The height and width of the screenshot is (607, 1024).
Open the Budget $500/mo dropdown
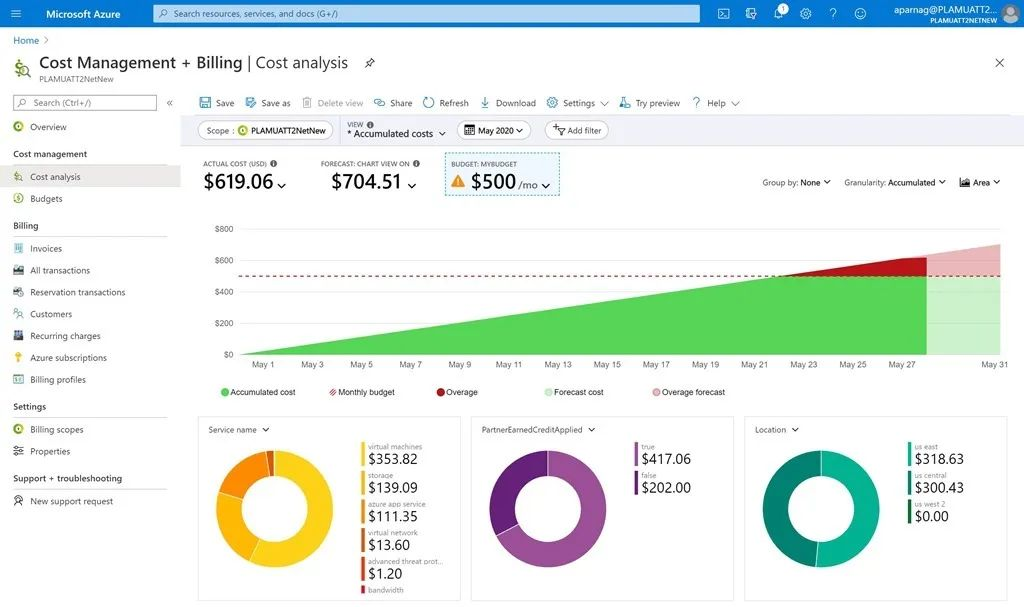502,174
